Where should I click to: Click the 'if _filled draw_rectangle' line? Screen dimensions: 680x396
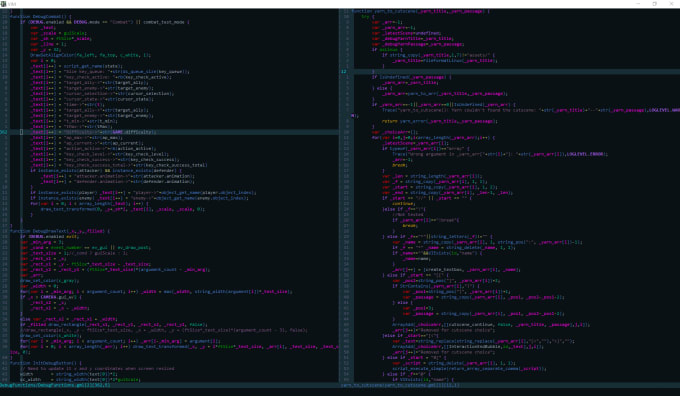click(114, 324)
